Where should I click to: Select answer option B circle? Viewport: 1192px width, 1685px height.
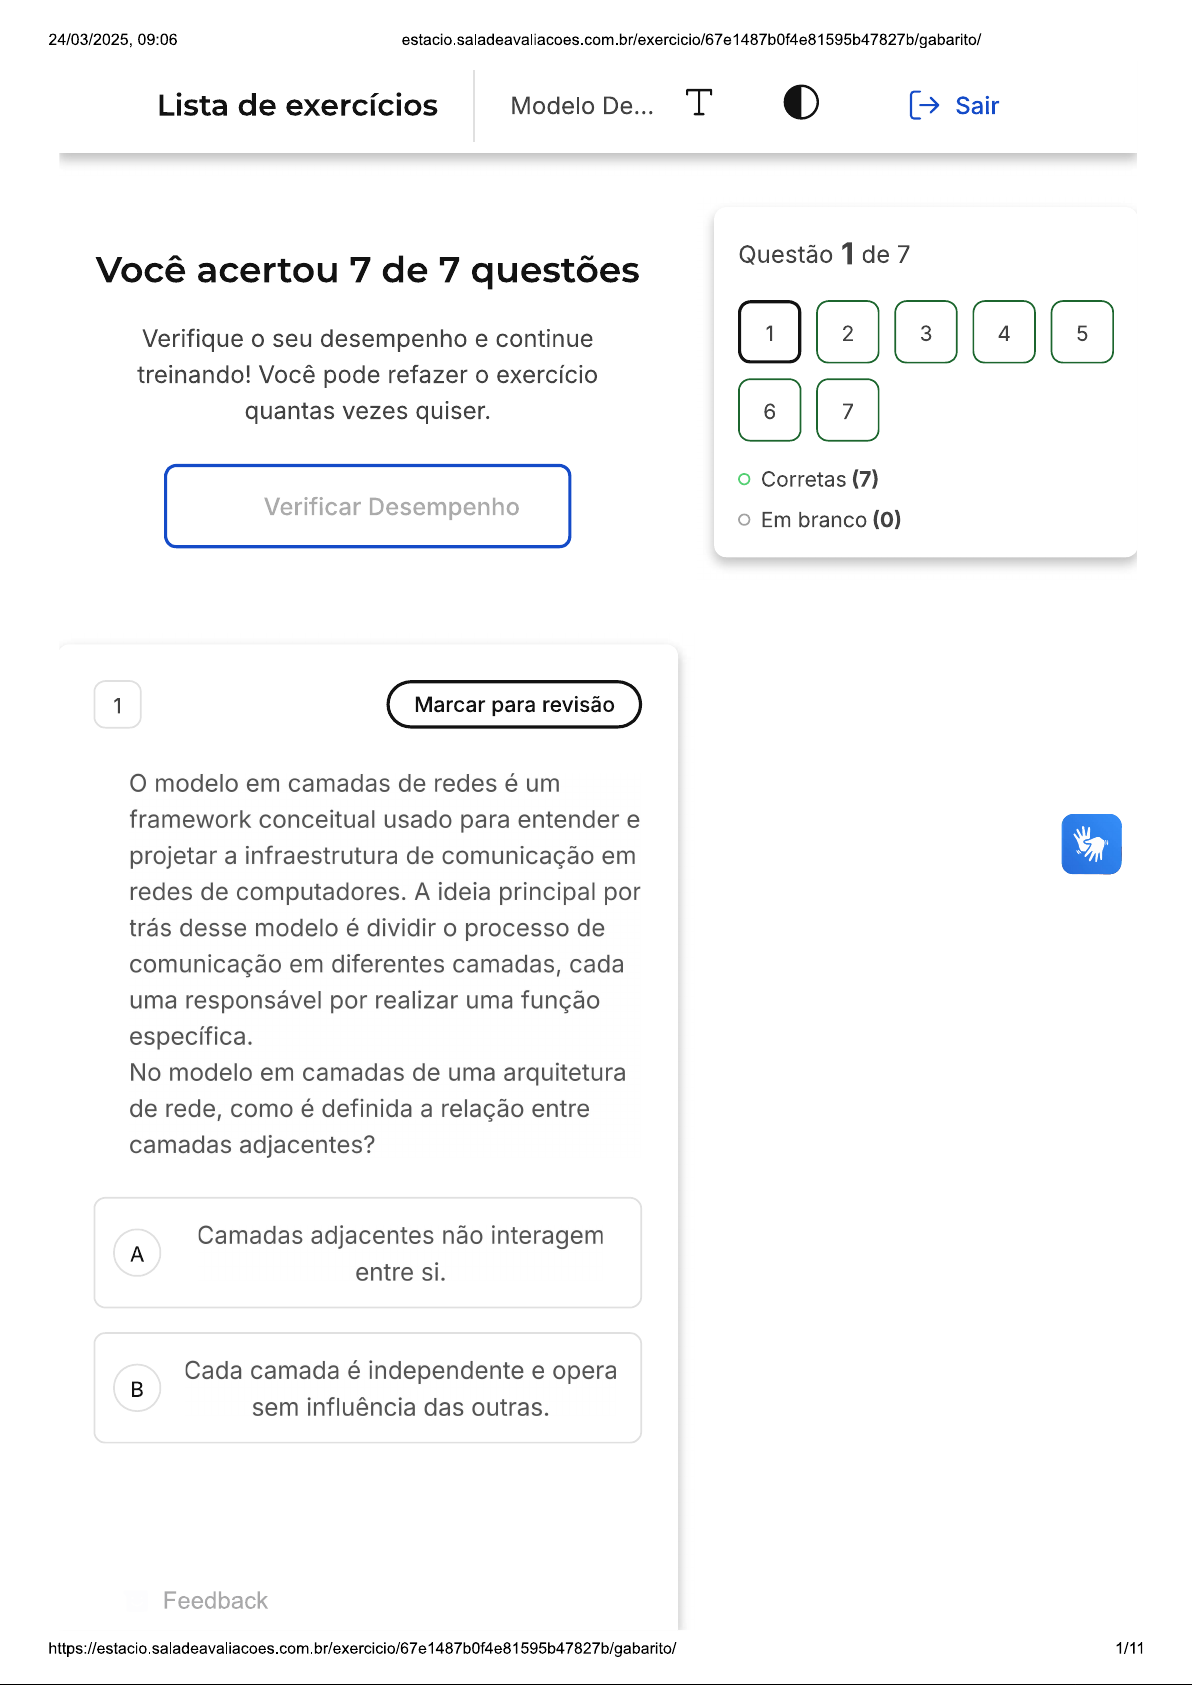[137, 1388]
